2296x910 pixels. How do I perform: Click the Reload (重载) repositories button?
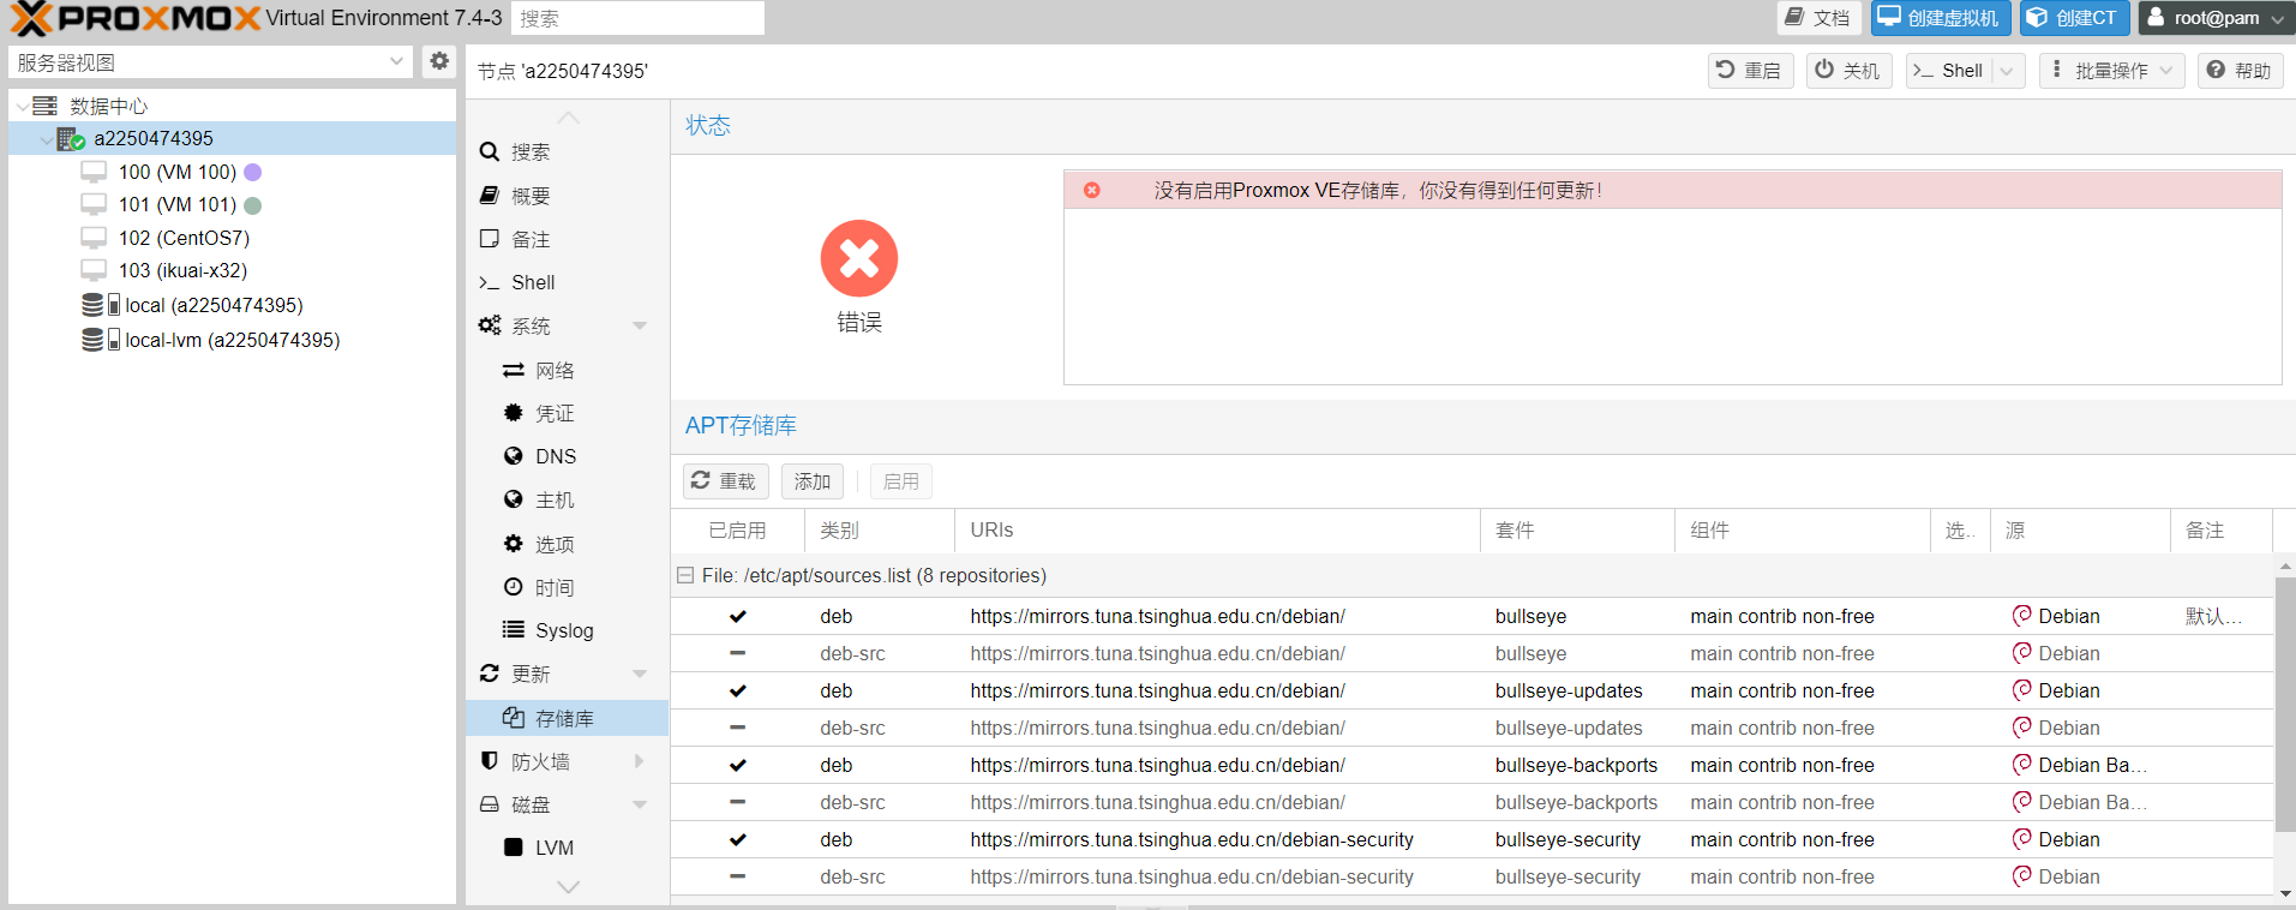pyautogui.click(x=725, y=481)
